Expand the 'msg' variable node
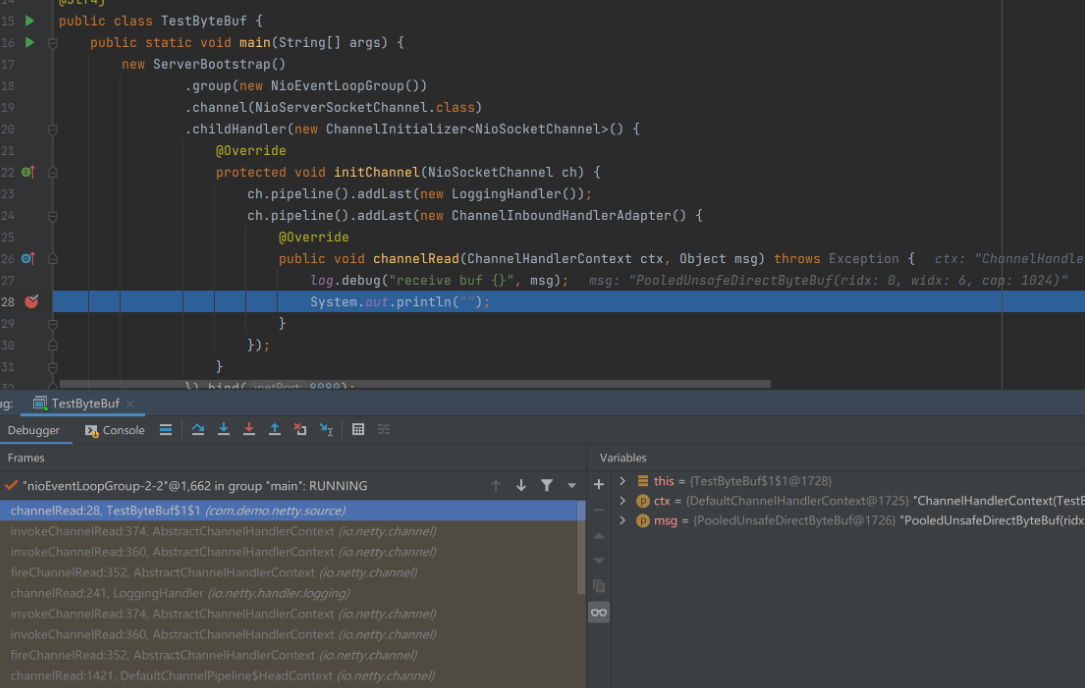1085x688 pixels. click(622, 521)
